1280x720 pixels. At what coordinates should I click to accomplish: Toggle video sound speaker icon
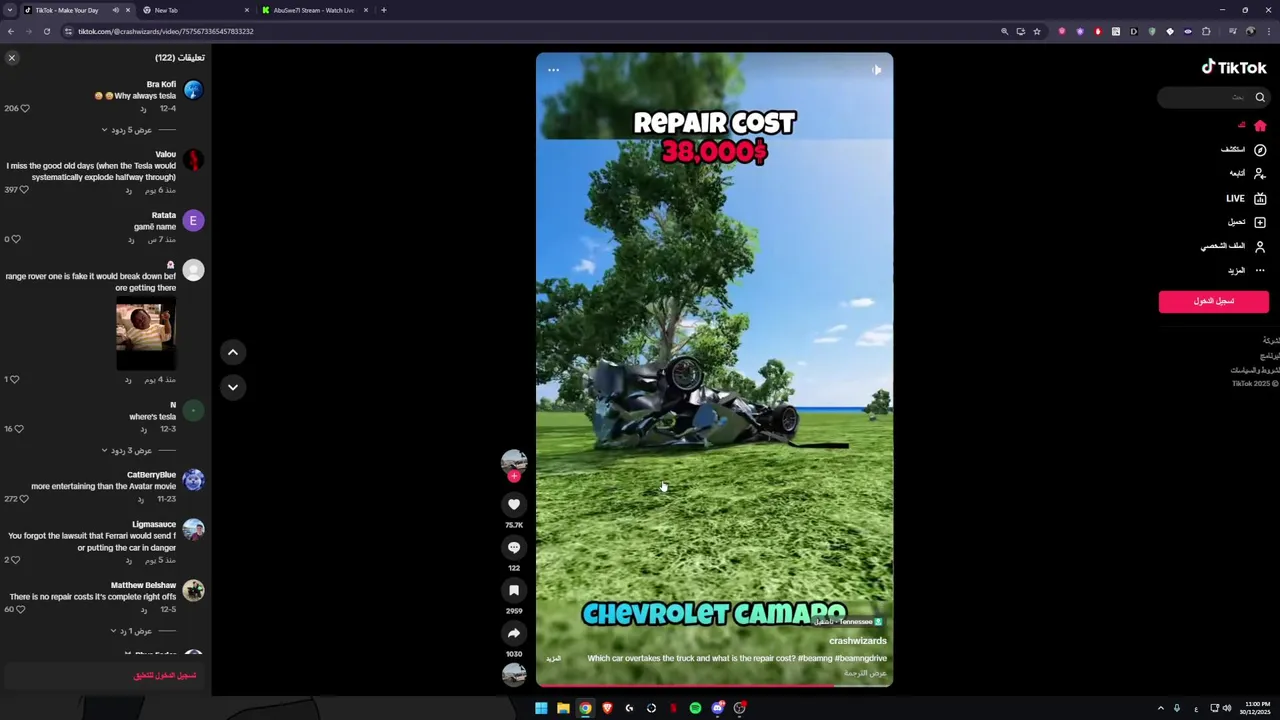876,70
